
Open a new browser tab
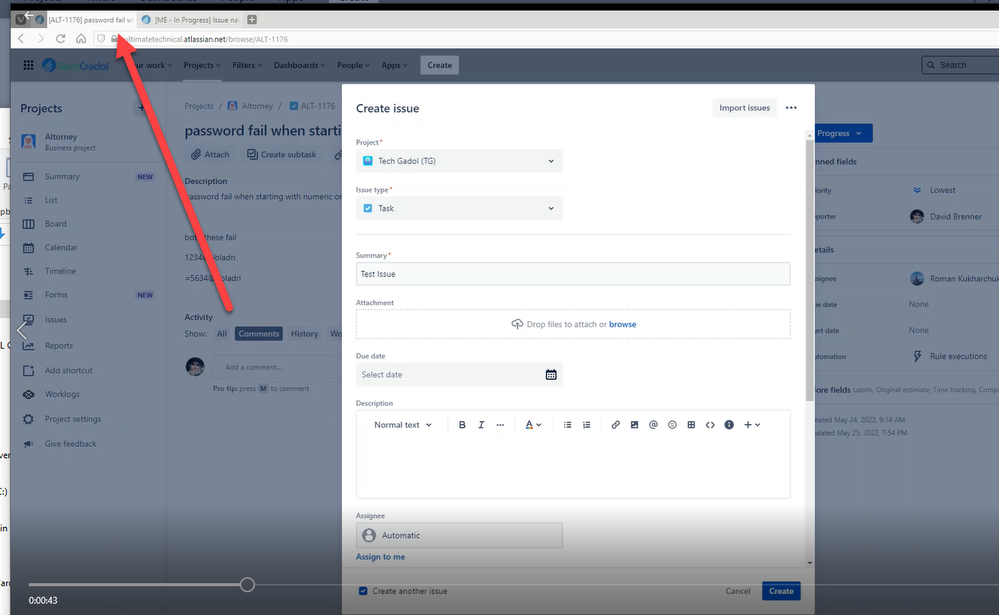coord(252,20)
